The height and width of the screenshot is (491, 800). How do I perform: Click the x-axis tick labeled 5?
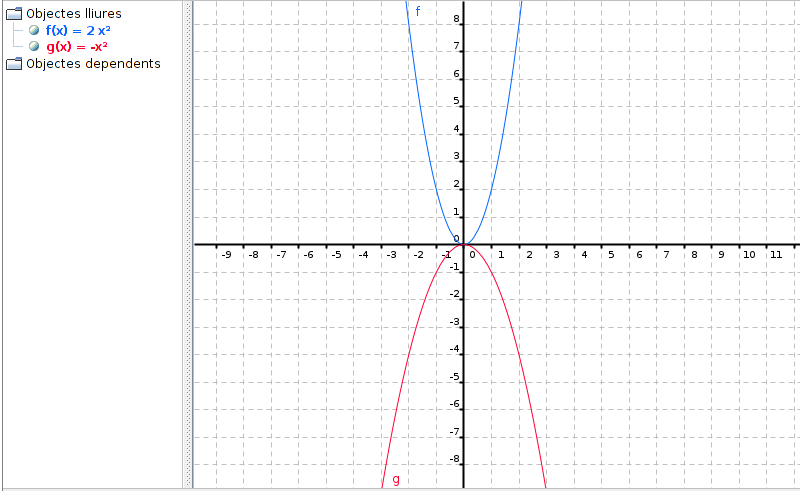click(611, 255)
